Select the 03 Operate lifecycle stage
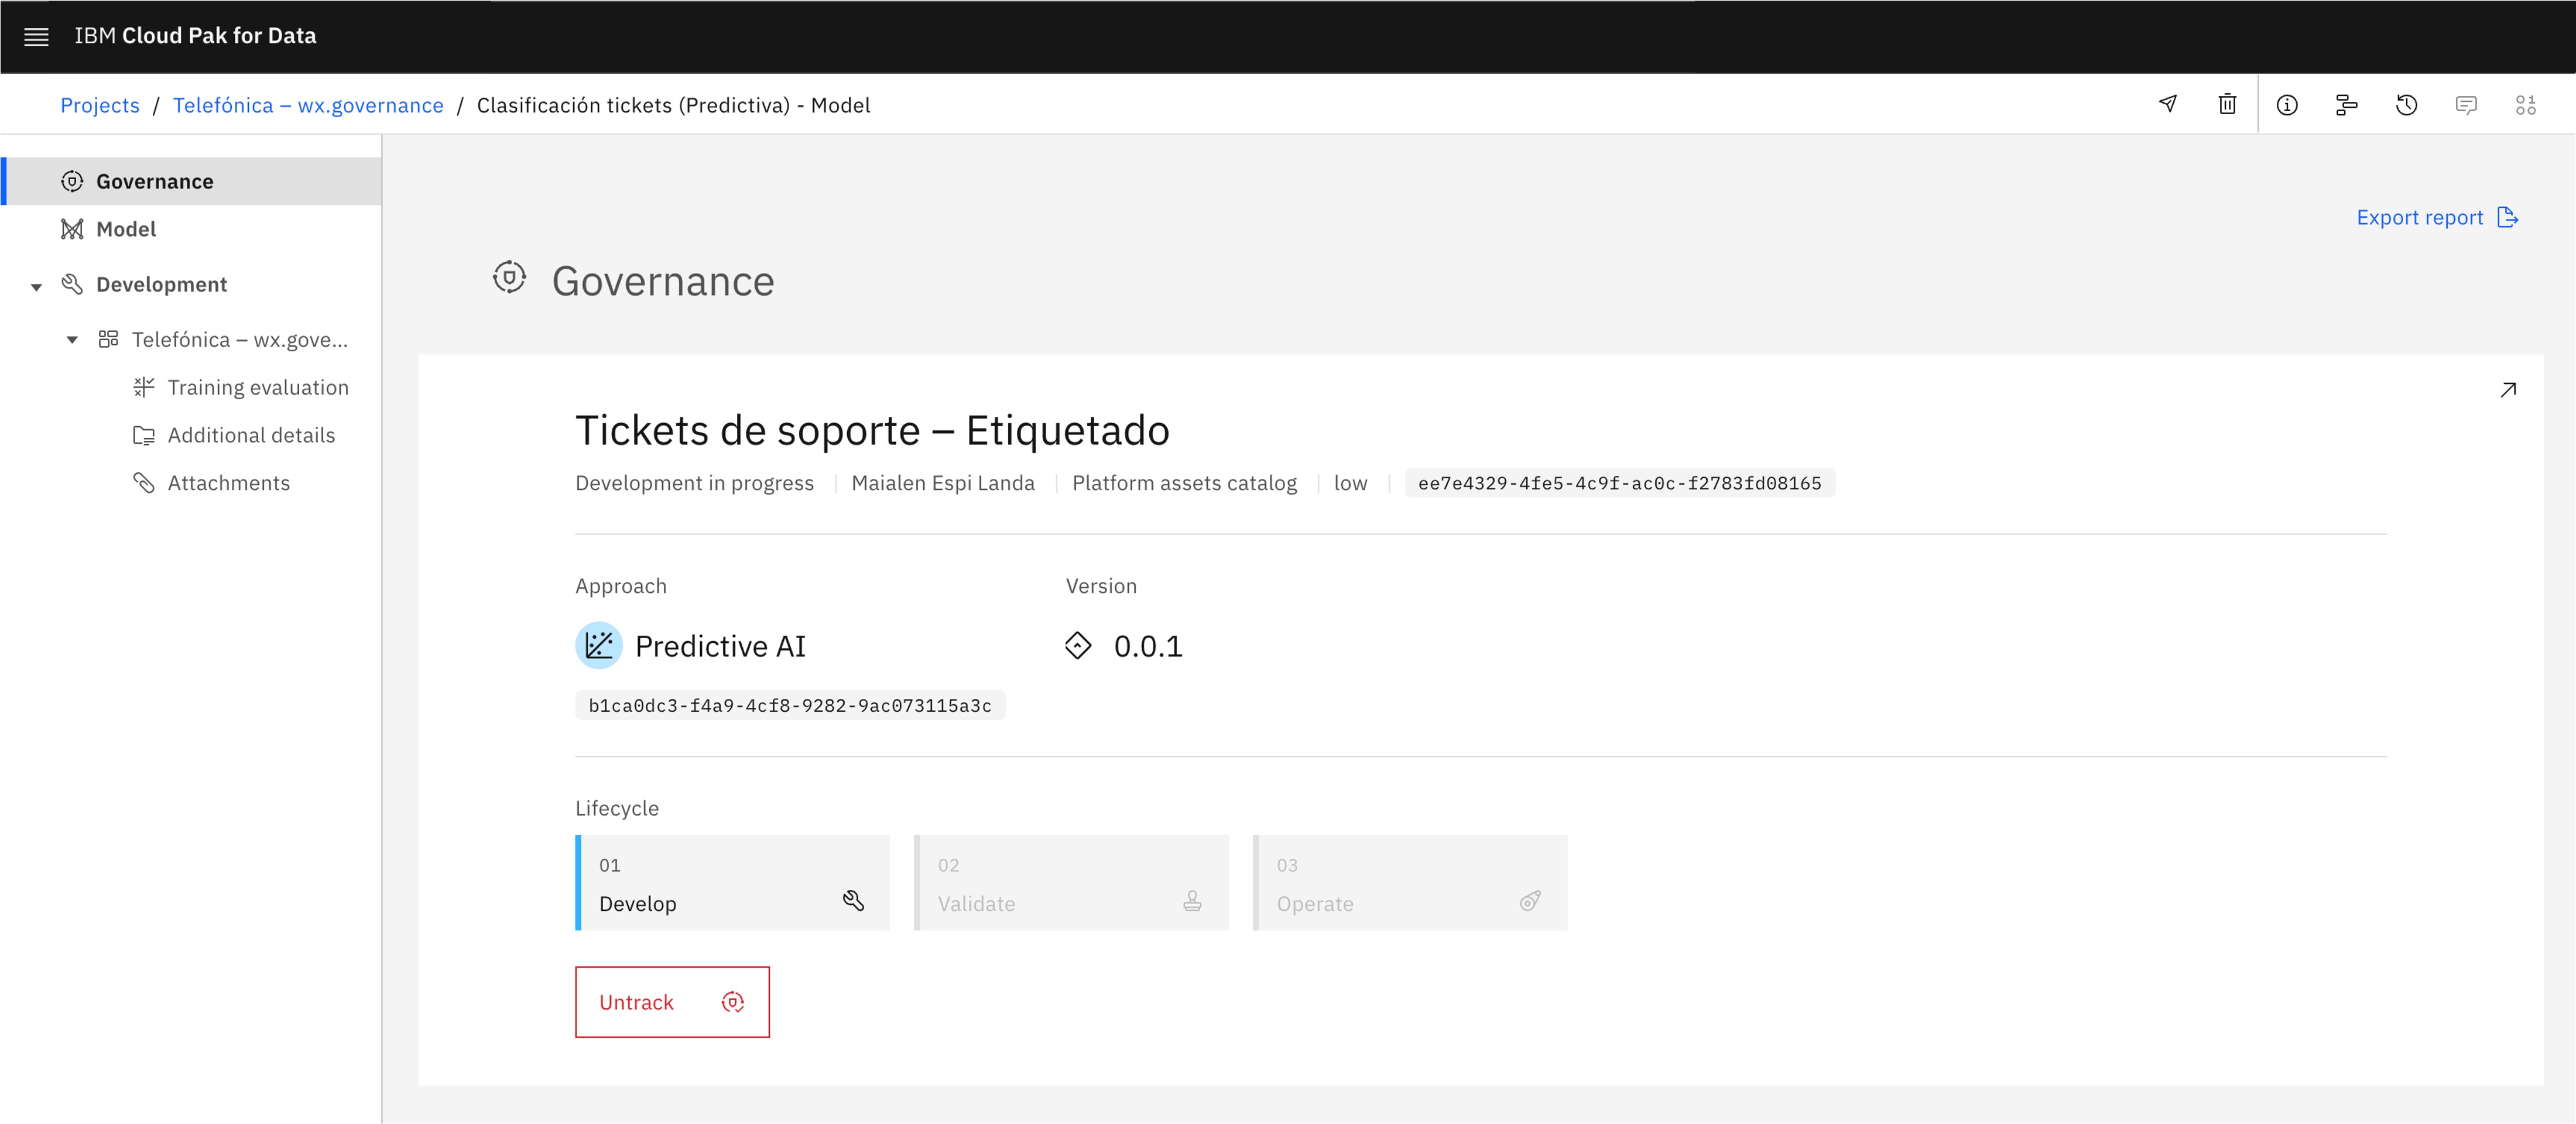 point(1410,883)
